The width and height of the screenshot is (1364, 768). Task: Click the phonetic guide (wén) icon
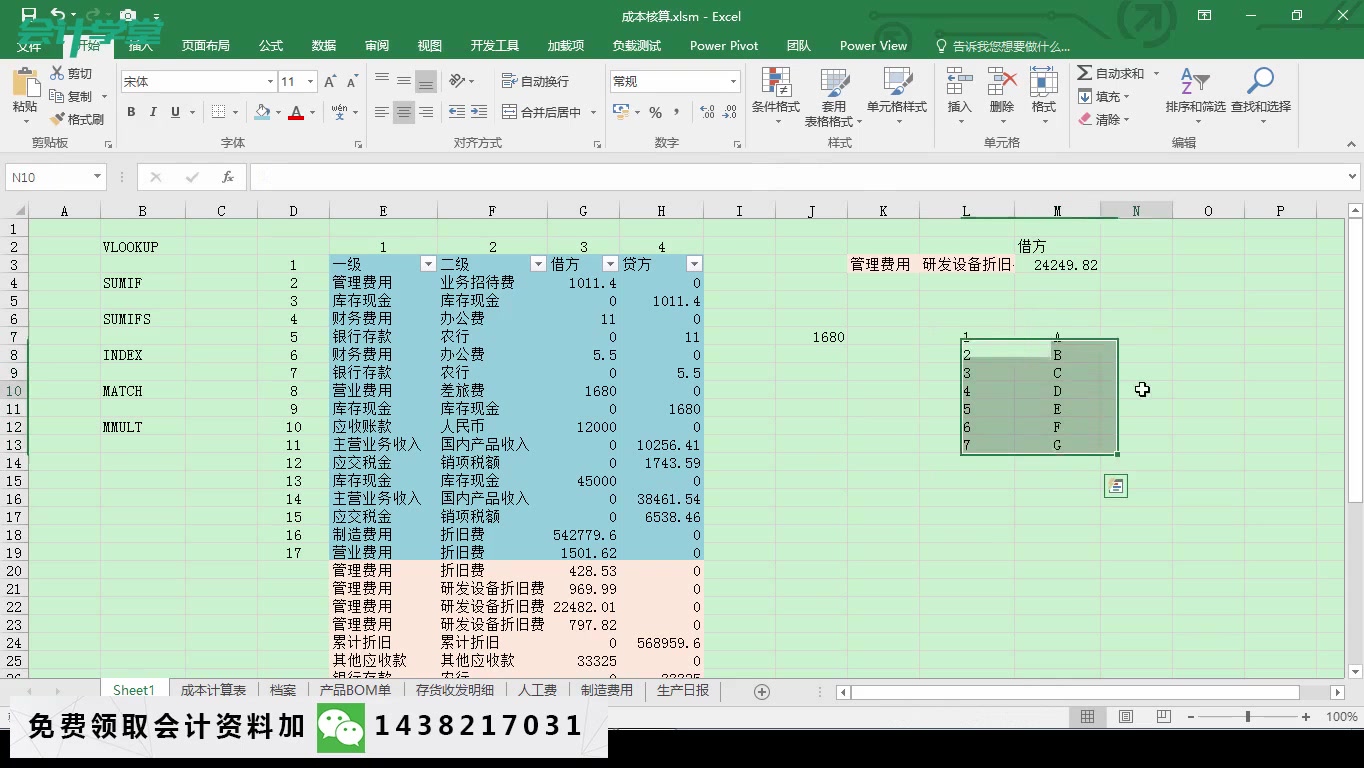pos(340,112)
